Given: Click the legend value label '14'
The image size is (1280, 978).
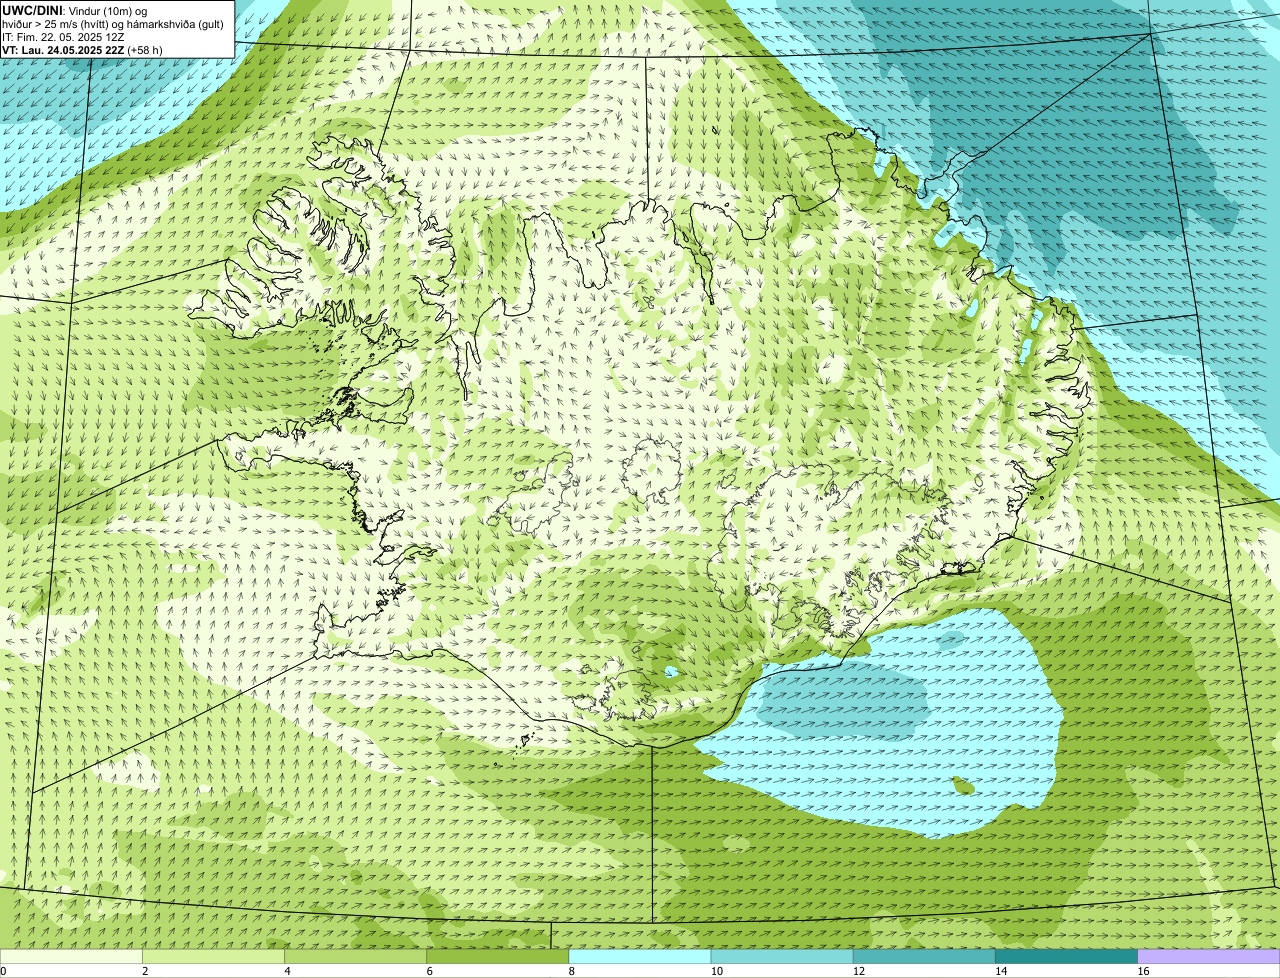Looking at the screenshot, I should click(1001, 971).
